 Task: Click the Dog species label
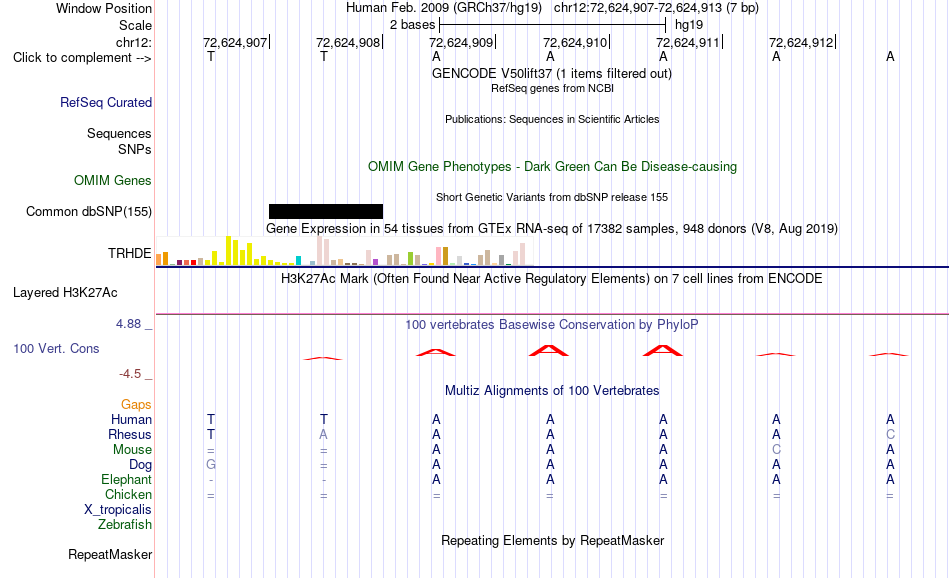(x=140, y=465)
